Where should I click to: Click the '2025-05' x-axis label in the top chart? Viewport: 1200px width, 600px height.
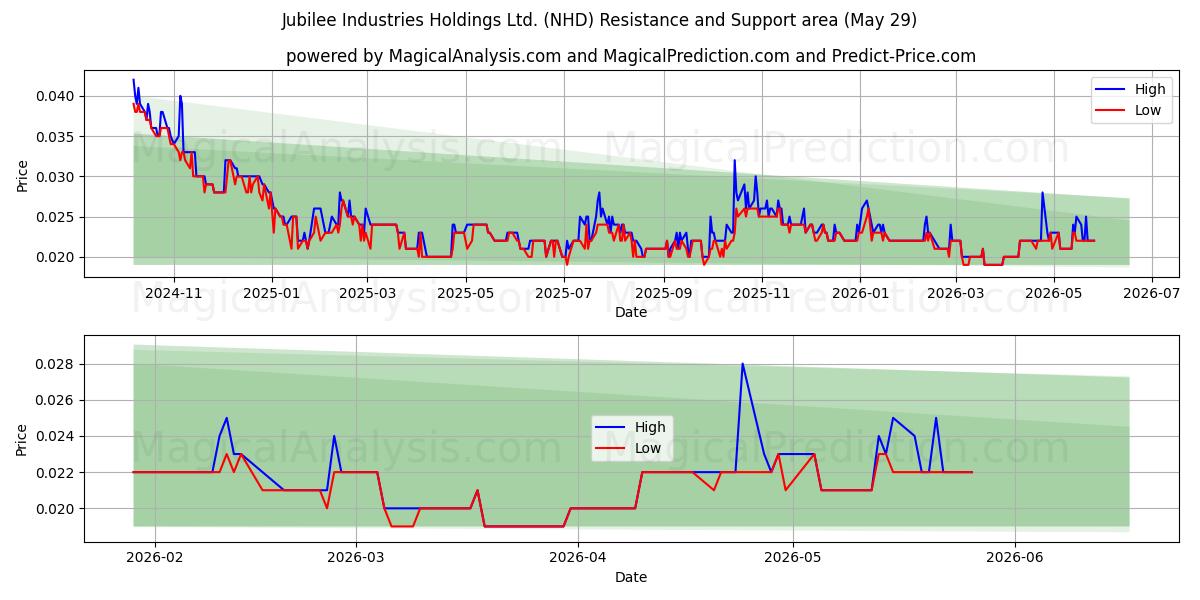(465, 294)
